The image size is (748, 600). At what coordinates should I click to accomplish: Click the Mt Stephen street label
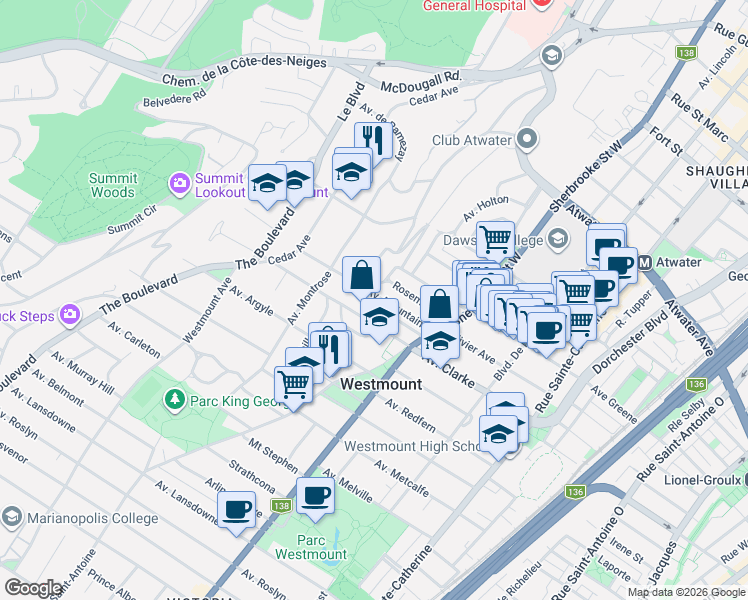(x=273, y=456)
